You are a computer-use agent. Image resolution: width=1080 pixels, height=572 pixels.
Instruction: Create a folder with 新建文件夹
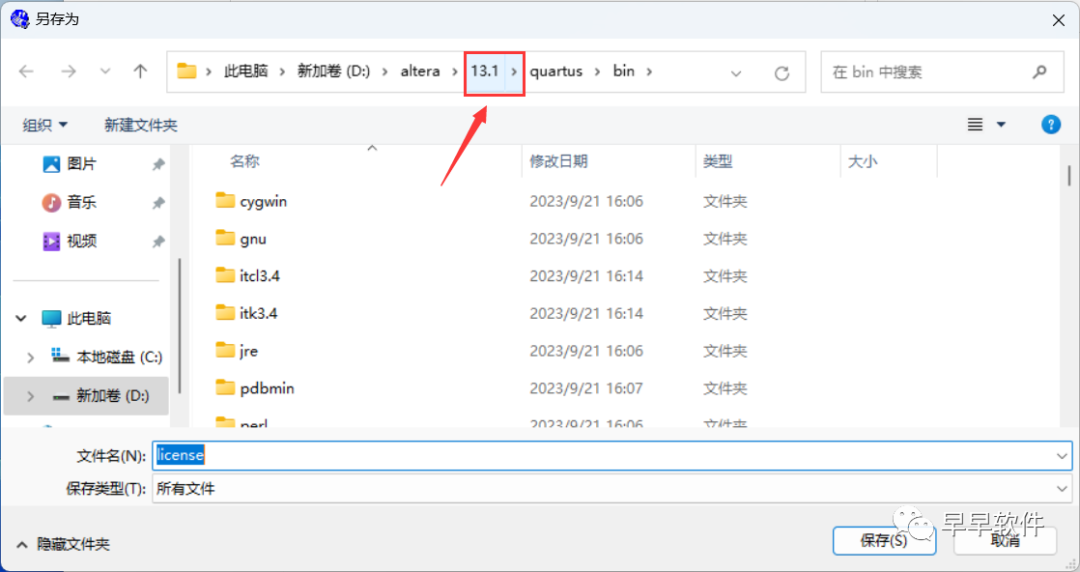click(x=141, y=125)
